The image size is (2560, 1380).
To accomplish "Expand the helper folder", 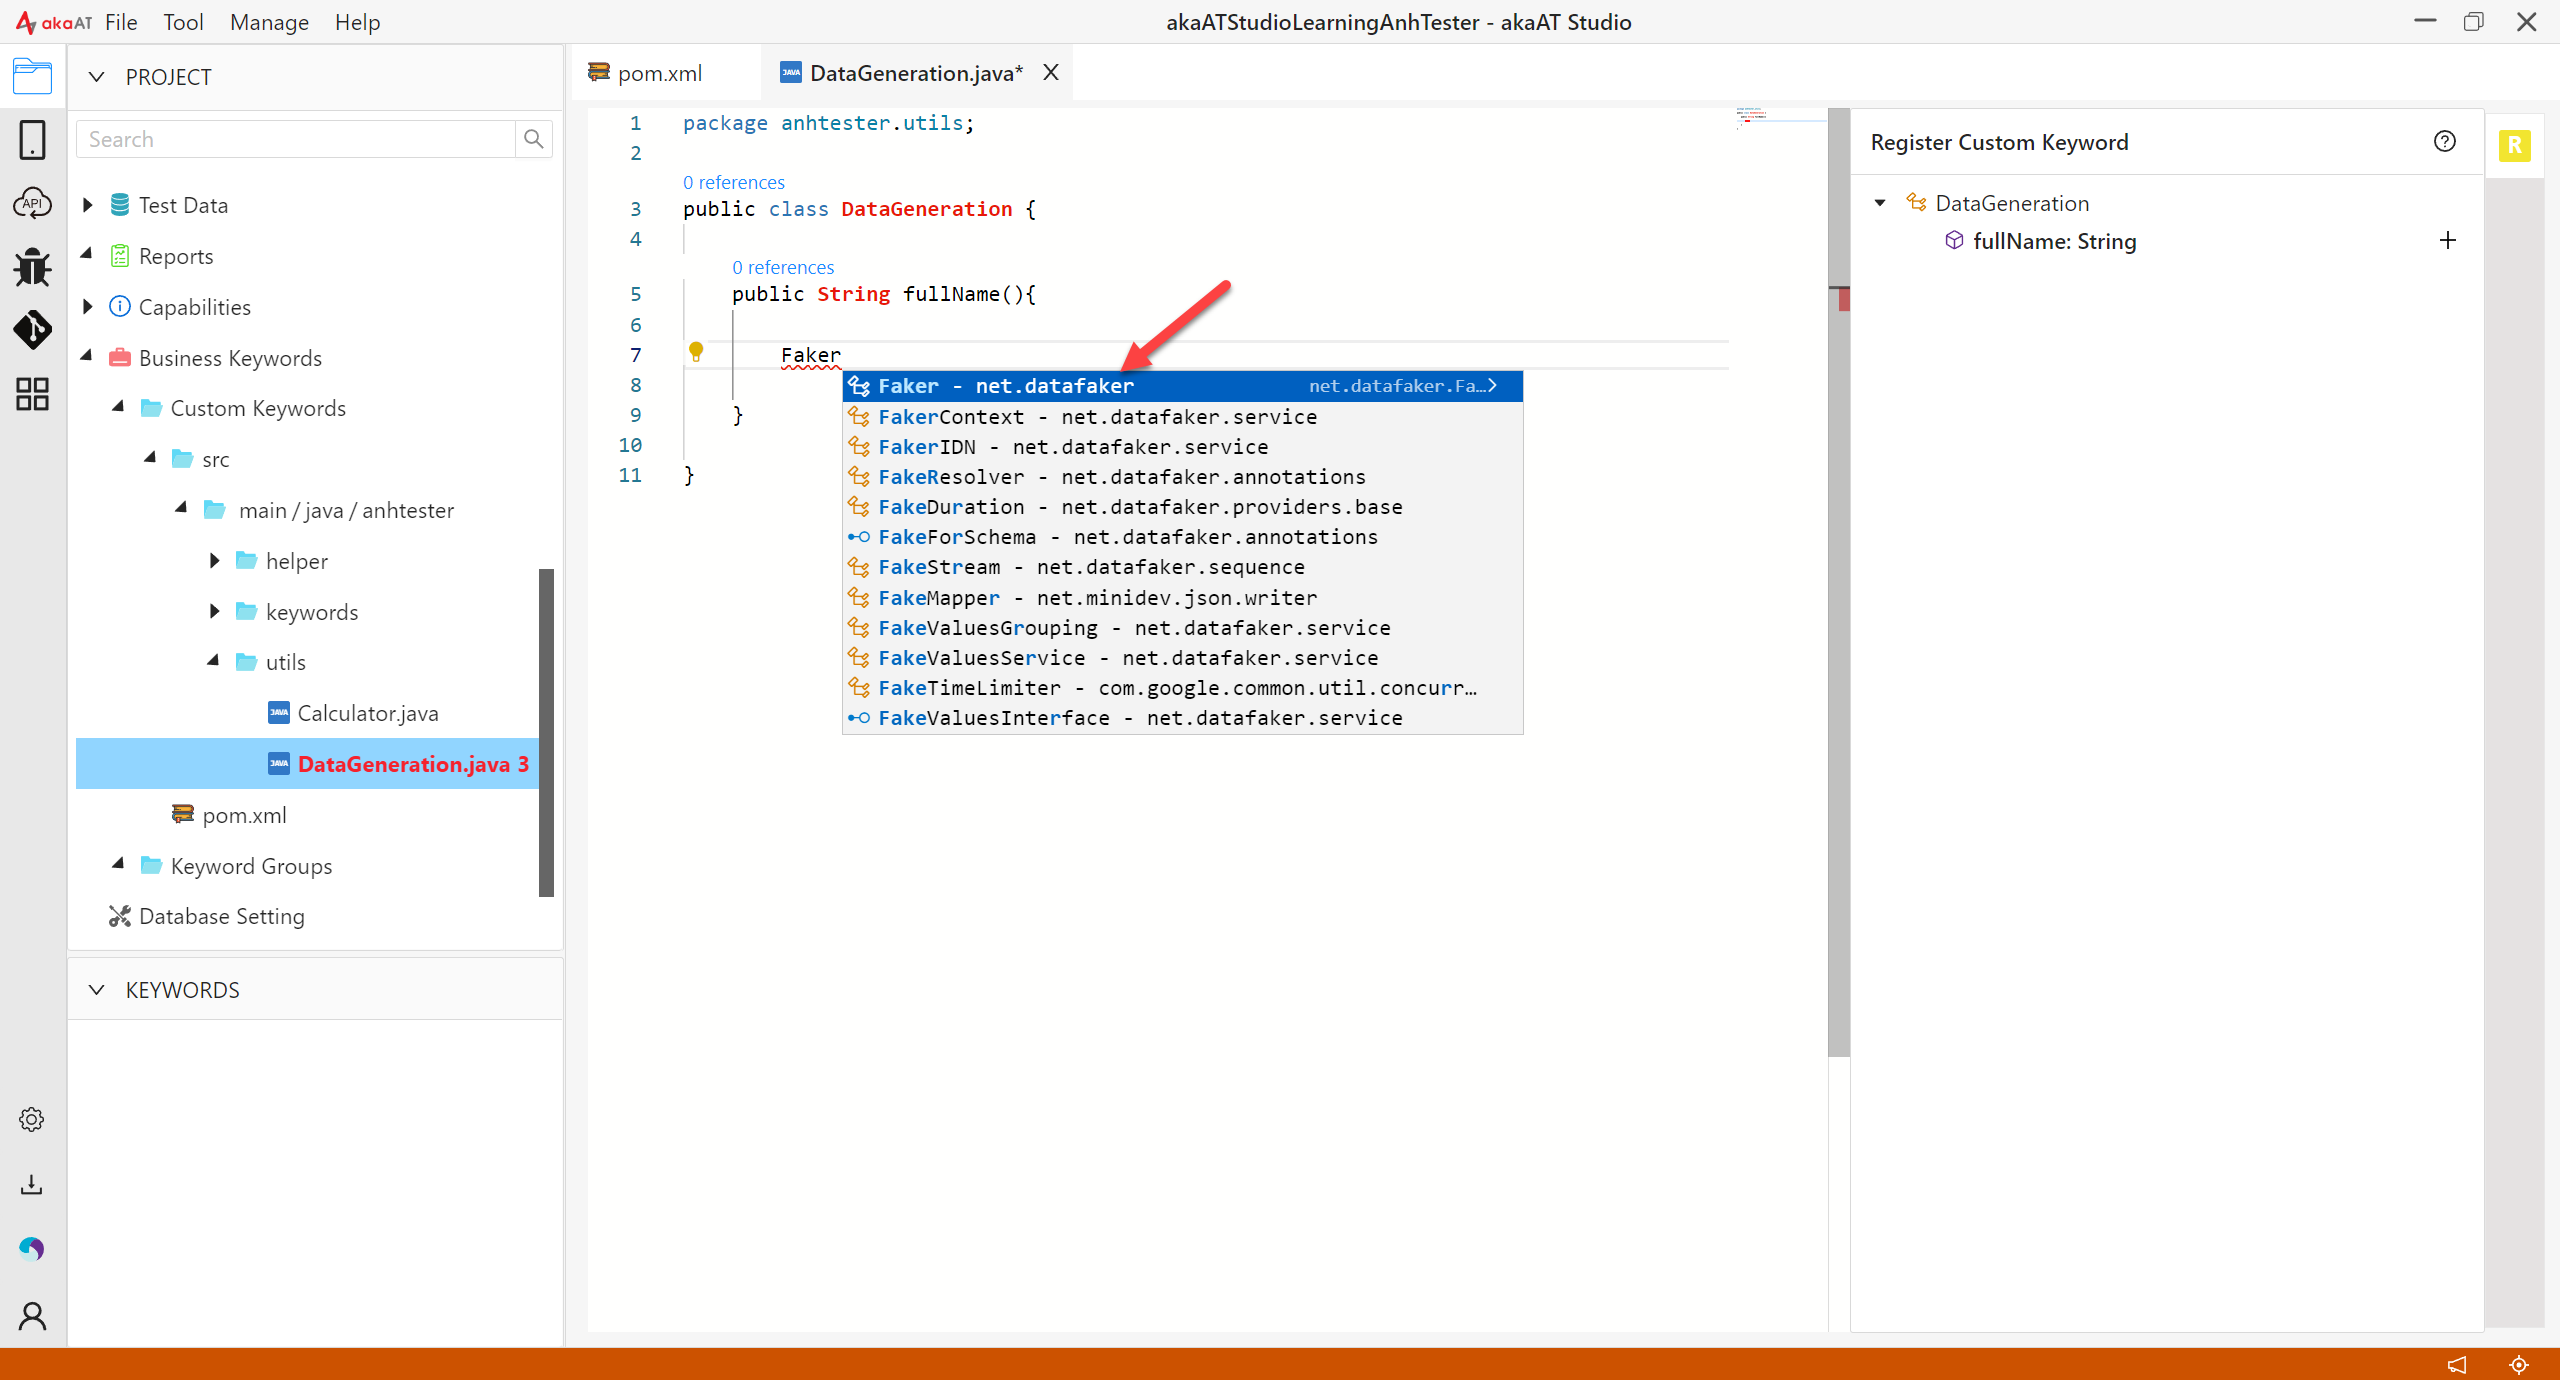I will [x=214, y=561].
